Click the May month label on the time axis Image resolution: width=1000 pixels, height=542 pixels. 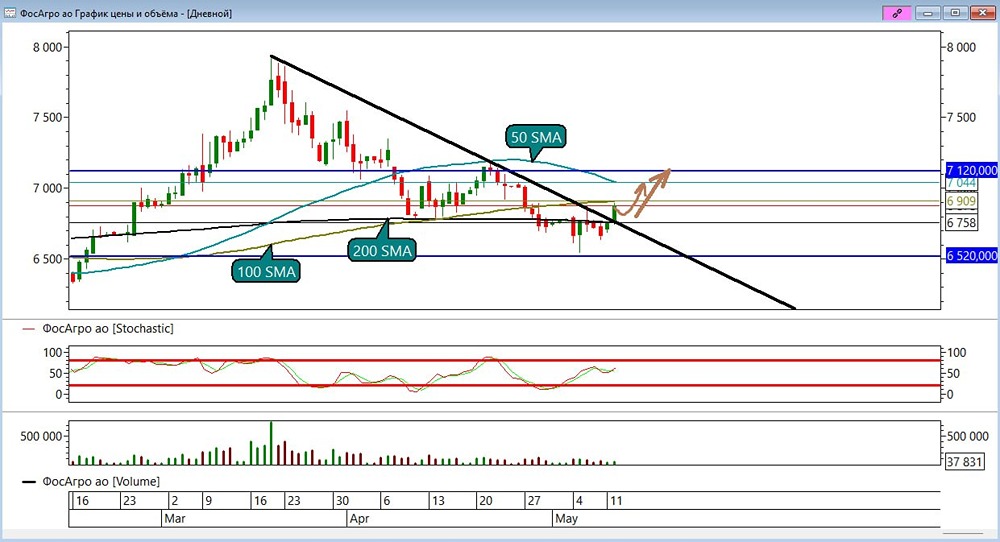(x=566, y=518)
